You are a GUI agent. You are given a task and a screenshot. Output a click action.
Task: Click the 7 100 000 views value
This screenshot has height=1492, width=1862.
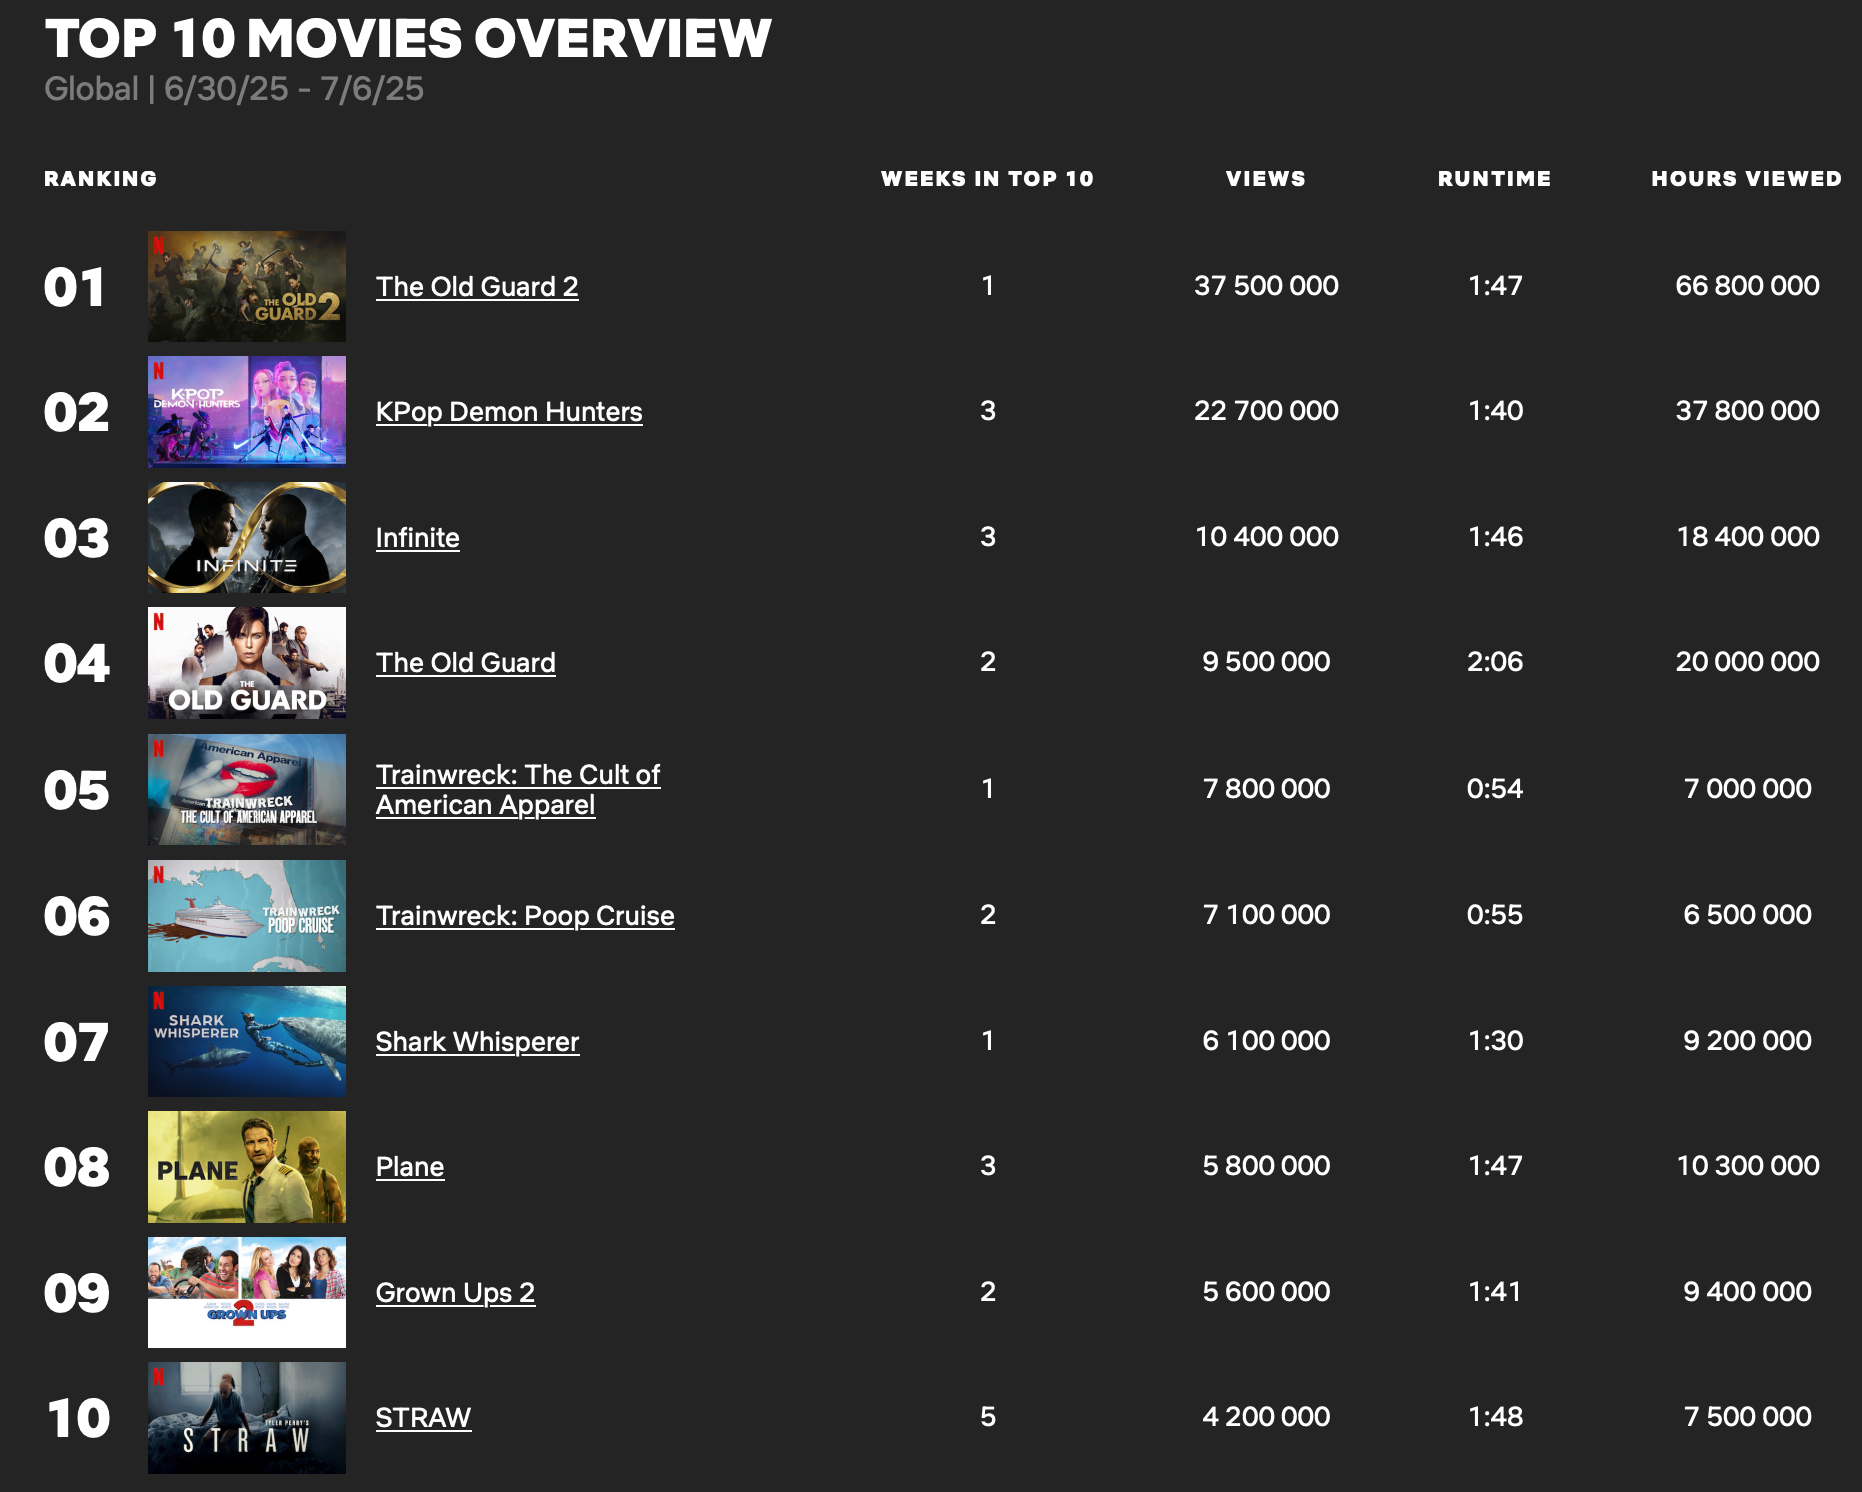point(1266,915)
